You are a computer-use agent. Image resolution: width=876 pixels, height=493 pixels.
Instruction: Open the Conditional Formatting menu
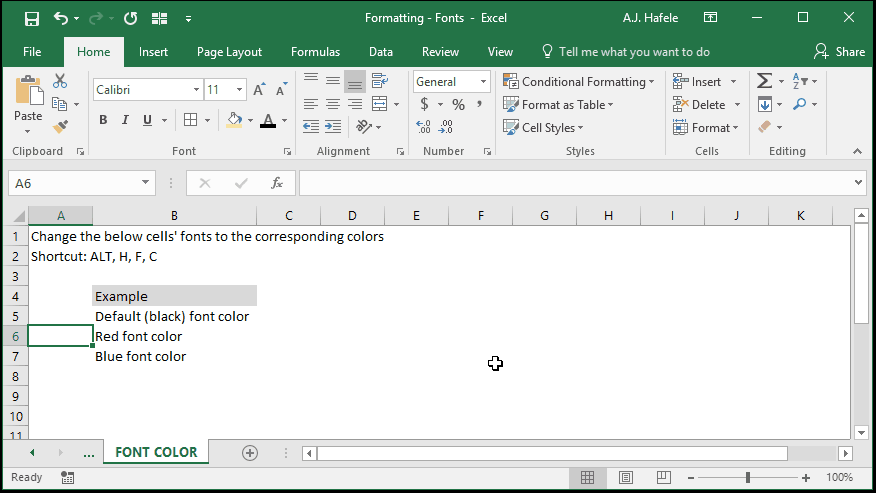click(578, 82)
